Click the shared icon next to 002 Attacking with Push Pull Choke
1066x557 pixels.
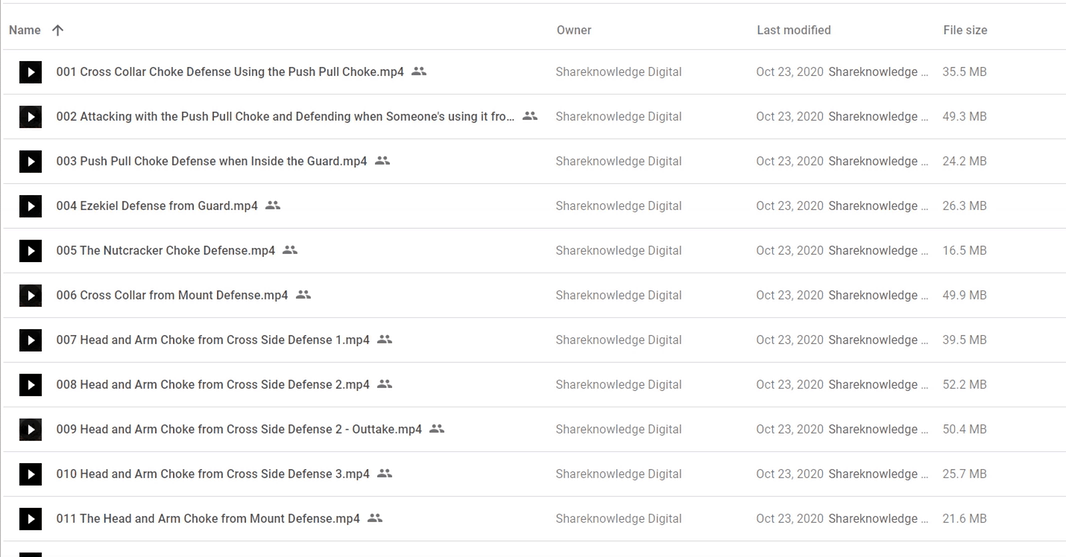tap(530, 116)
